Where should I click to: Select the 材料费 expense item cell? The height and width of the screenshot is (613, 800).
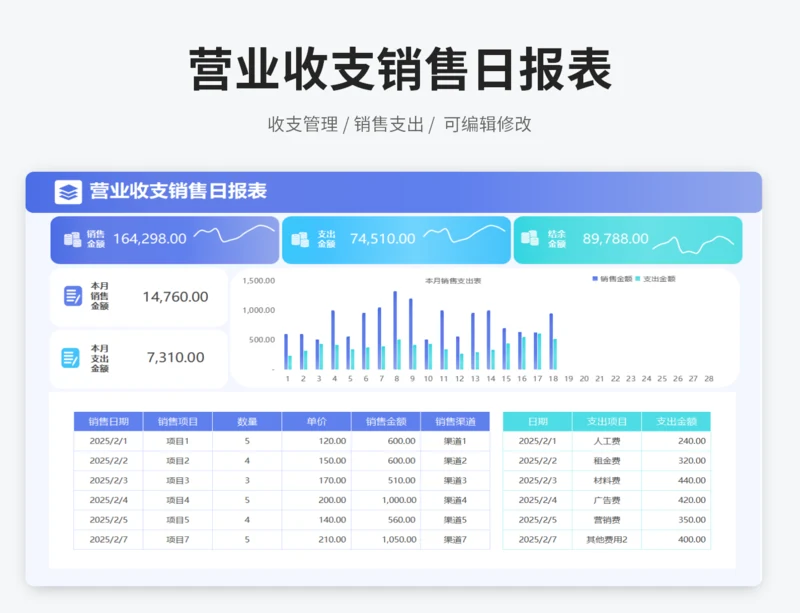point(607,480)
